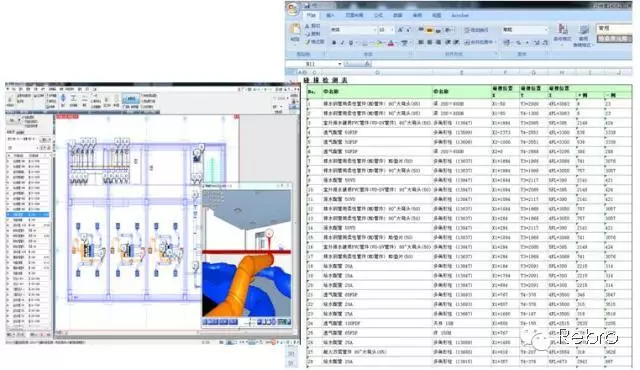Open the number format dropdown in Excel

546,30
